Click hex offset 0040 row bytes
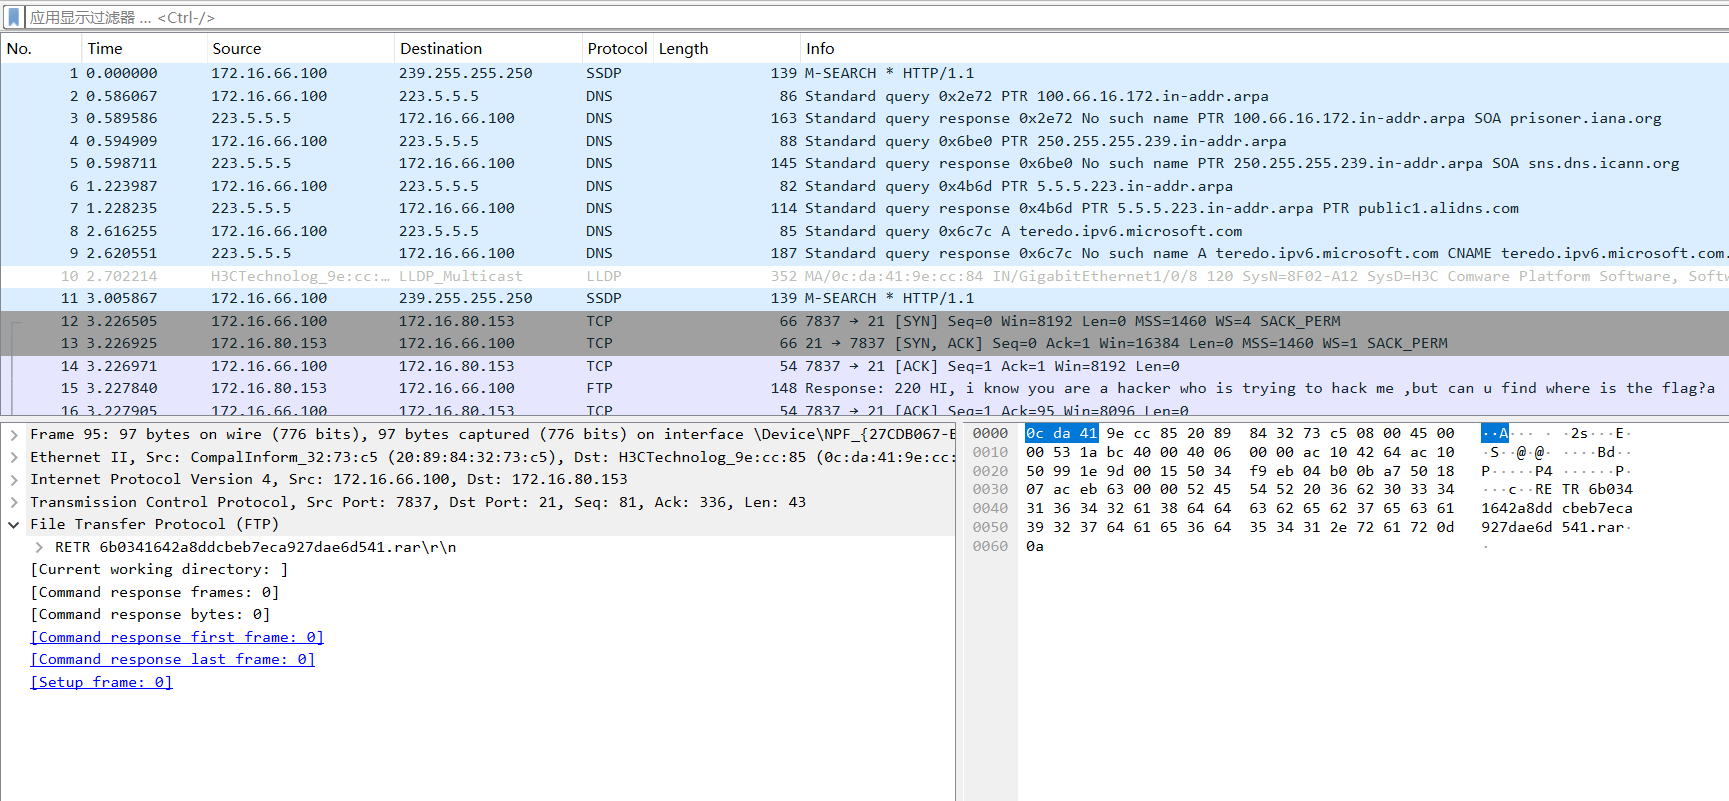The image size is (1729, 801). click(x=1240, y=508)
